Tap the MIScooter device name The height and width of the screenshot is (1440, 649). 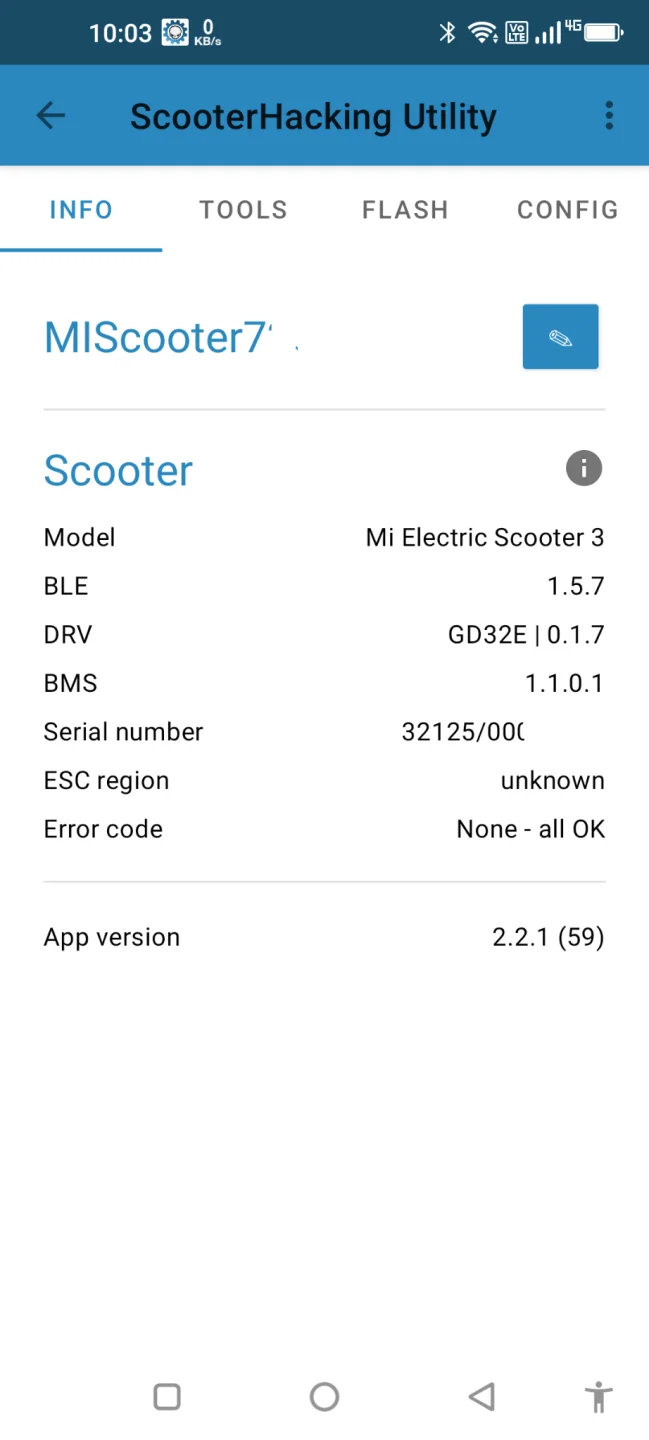click(x=158, y=338)
